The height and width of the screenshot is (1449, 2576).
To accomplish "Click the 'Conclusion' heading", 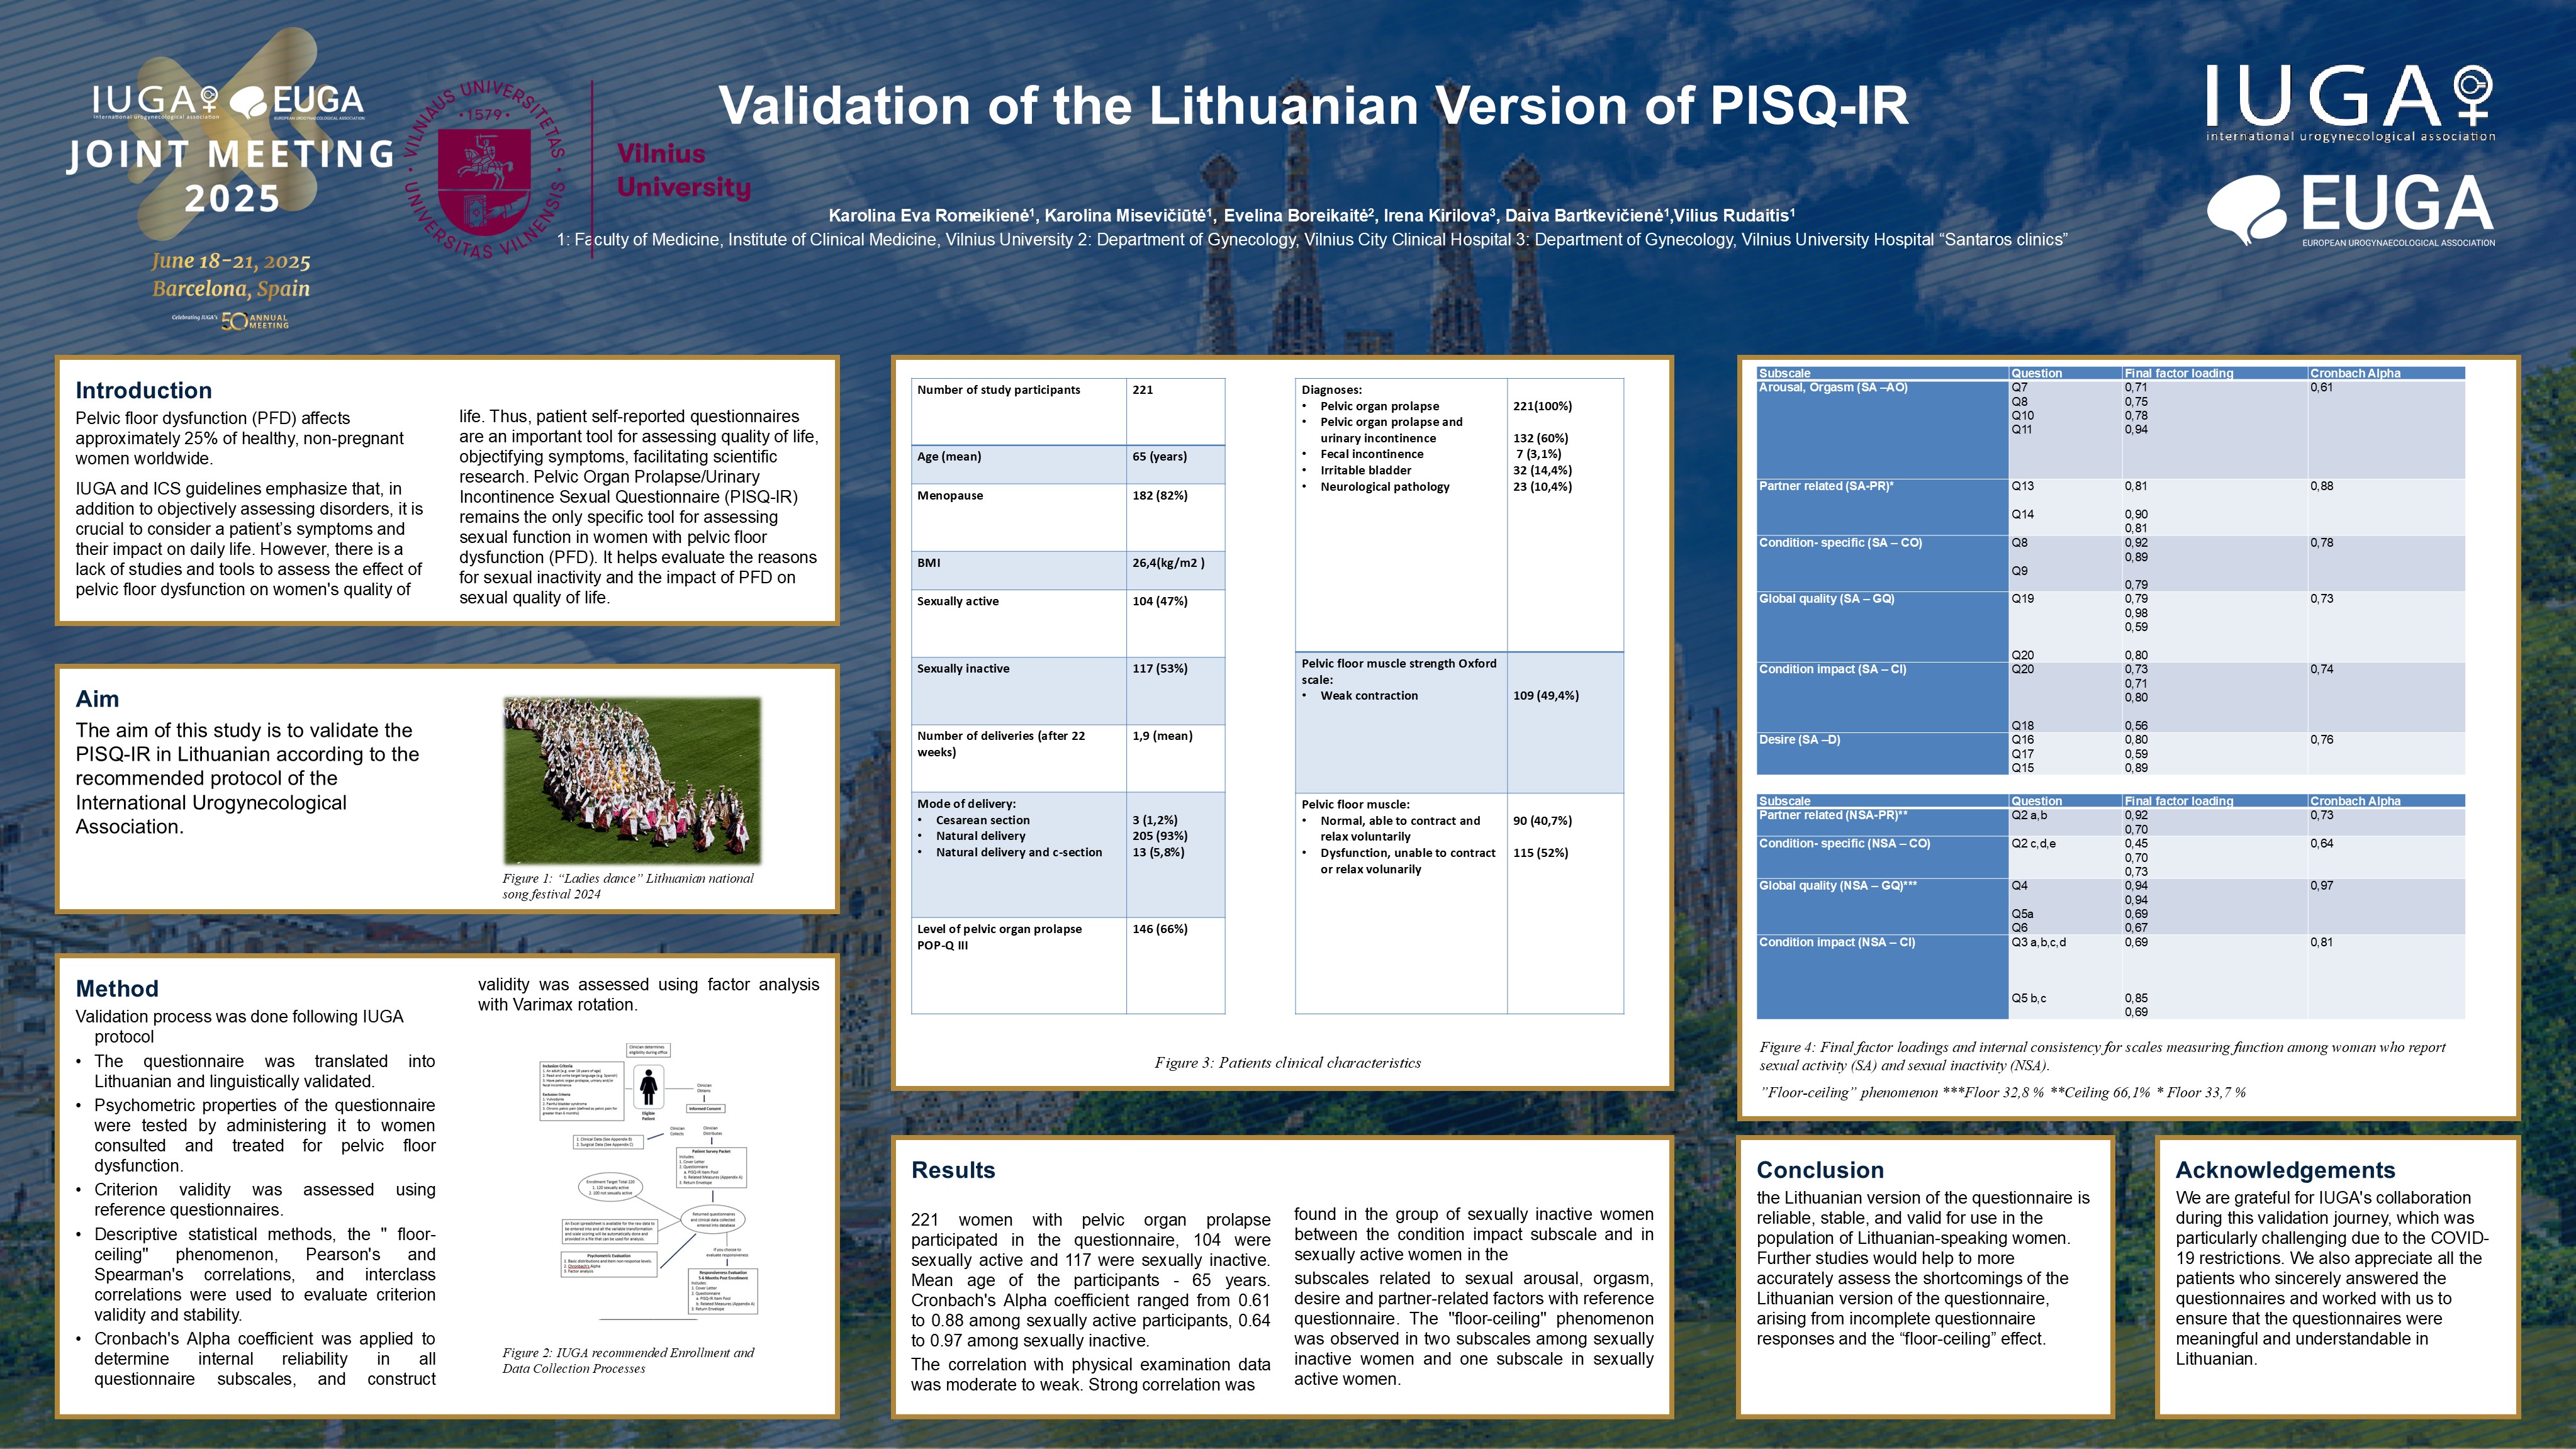I will tap(1820, 1170).
